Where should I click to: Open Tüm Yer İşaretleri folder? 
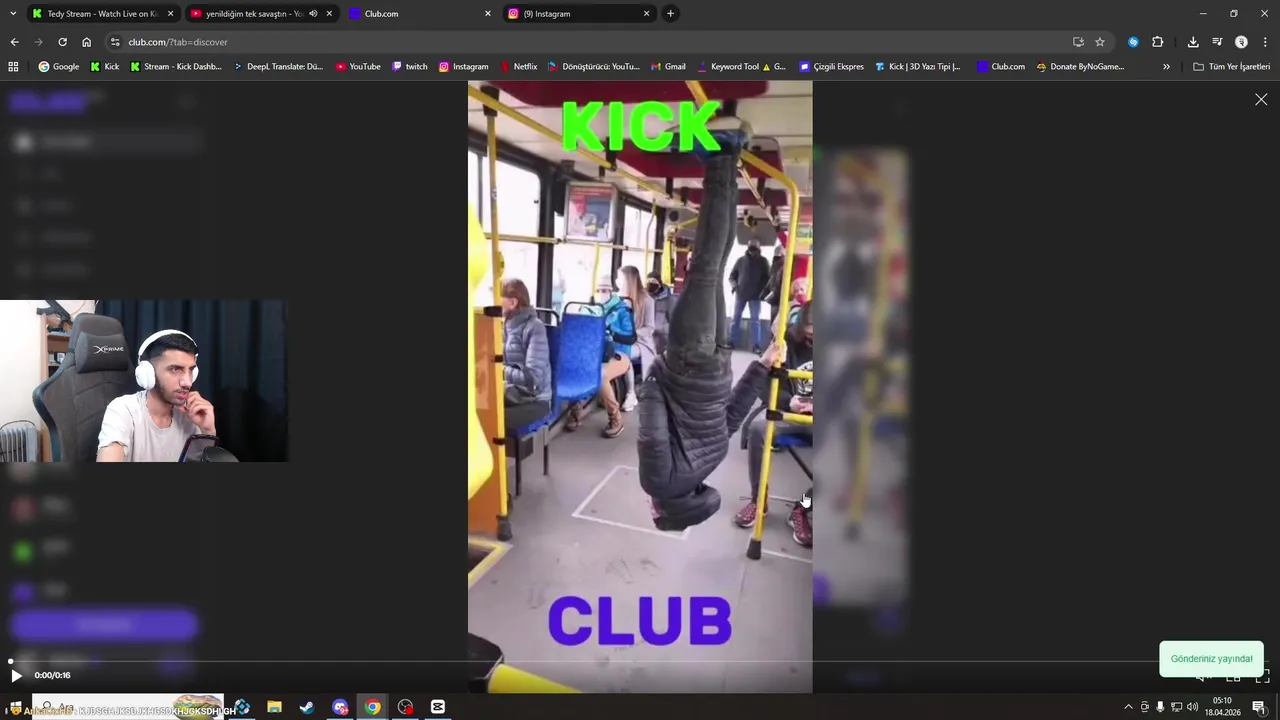(1231, 67)
